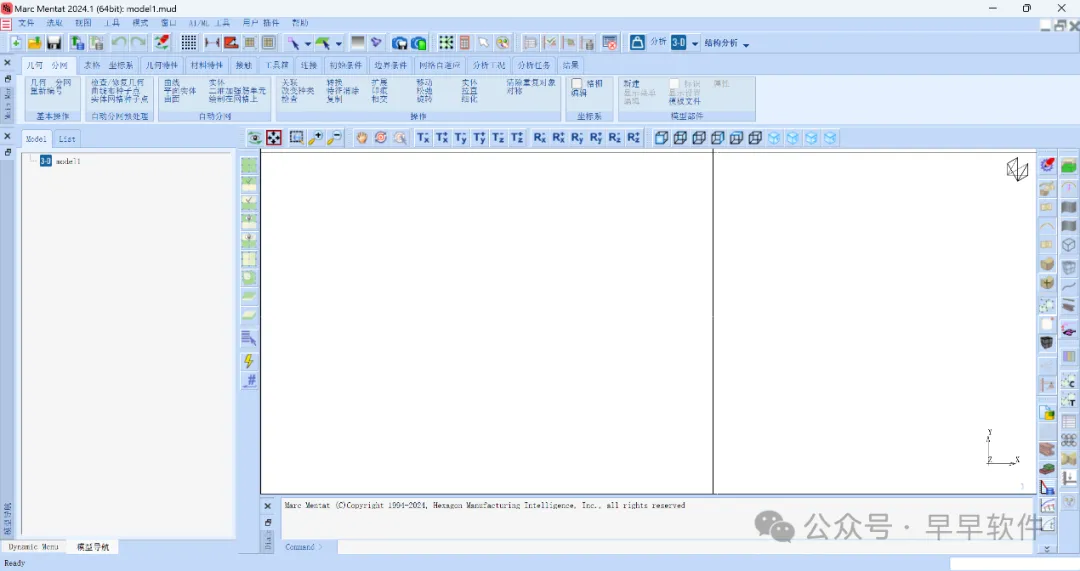
Task: Click 重新编号 in 基本操作 group
Action: [46, 91]
